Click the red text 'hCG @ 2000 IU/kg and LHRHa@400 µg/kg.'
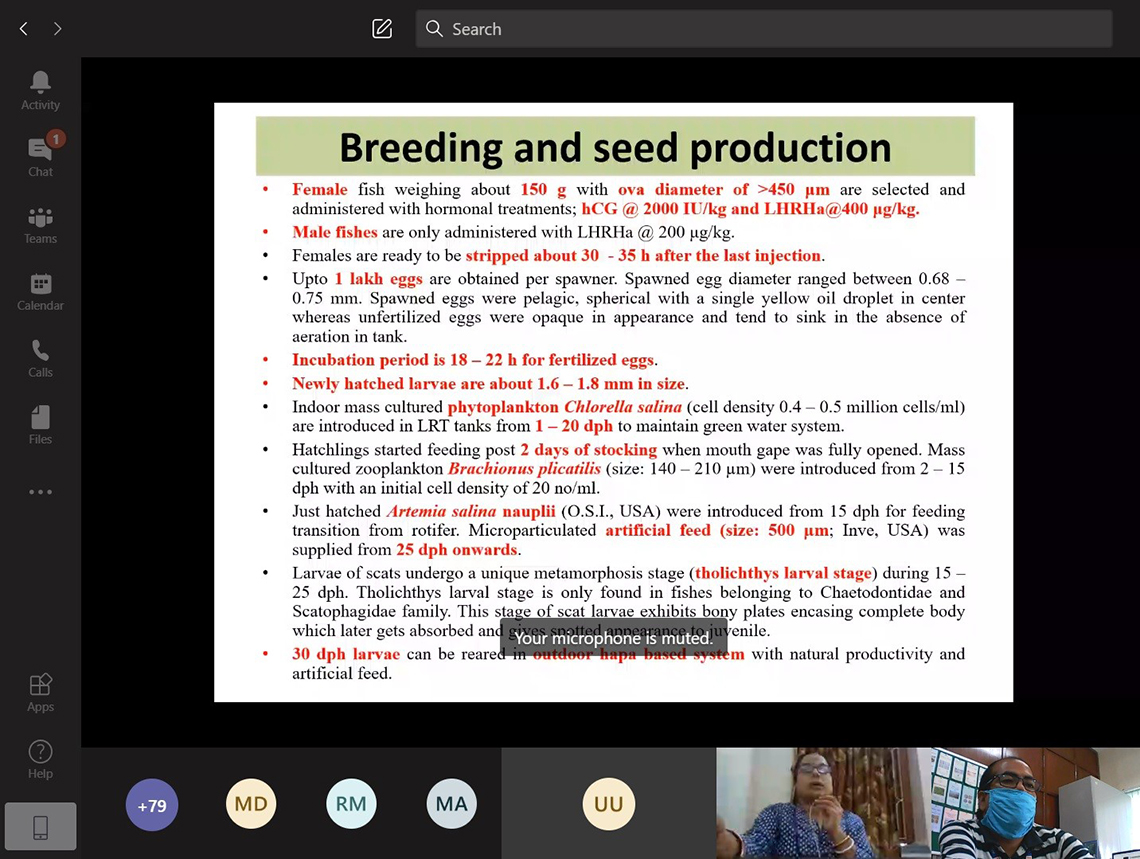This screenshot has height=859, width=1140. click(x=750, y=209)
